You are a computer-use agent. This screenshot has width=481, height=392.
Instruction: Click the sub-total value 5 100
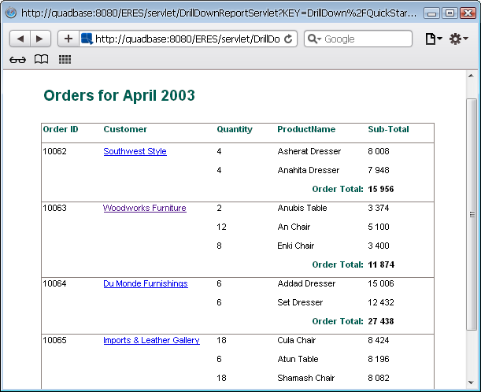378,227
